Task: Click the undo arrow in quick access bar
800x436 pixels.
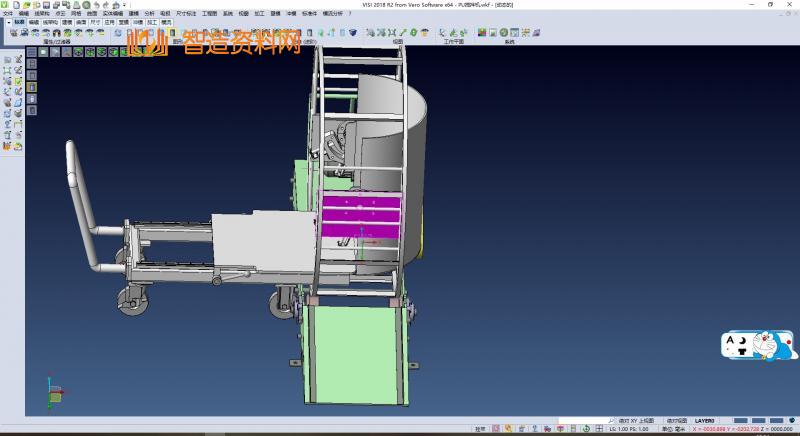Action: pyautogui.click(x=95, y=5)
